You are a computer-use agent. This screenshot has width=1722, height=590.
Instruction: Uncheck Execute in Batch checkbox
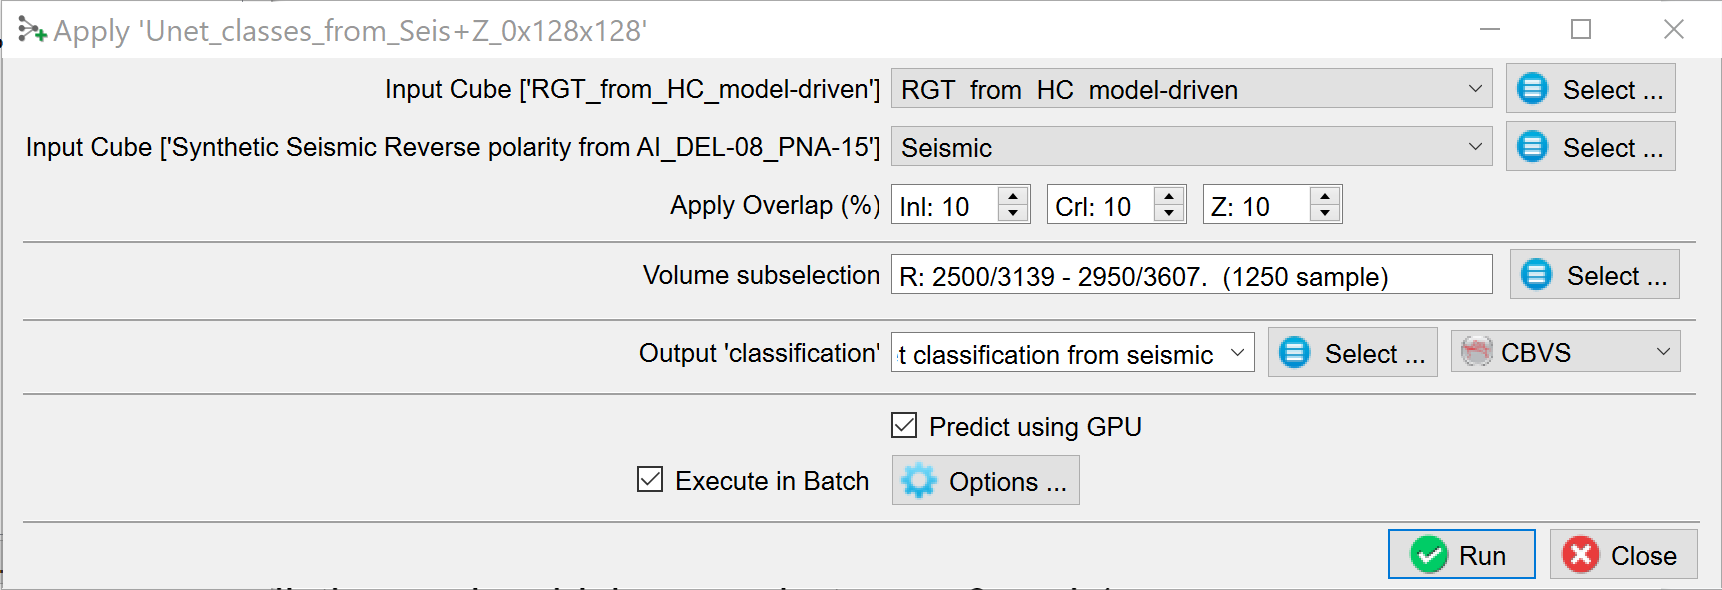pyautogui.click(x=650, y=480)
